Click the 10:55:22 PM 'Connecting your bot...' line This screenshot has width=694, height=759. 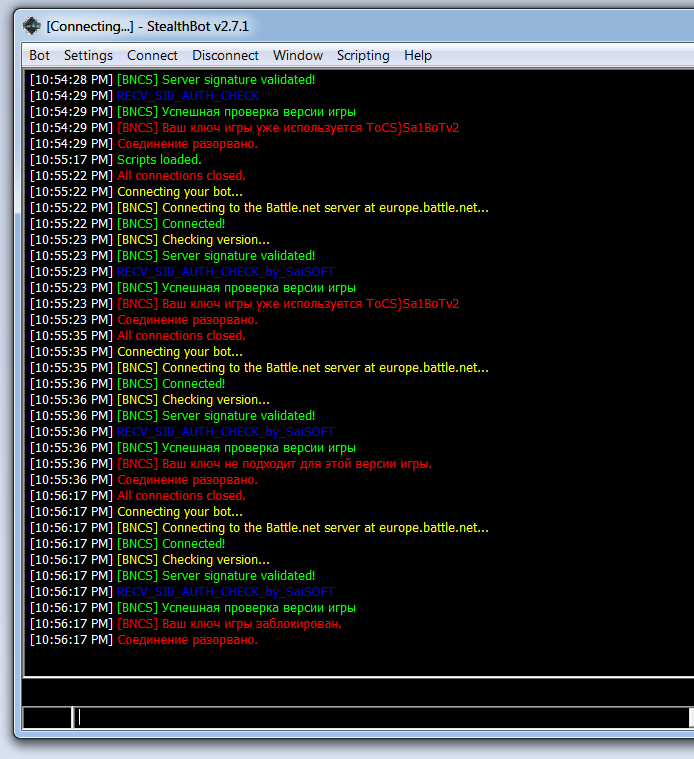(x=136, y=192)
